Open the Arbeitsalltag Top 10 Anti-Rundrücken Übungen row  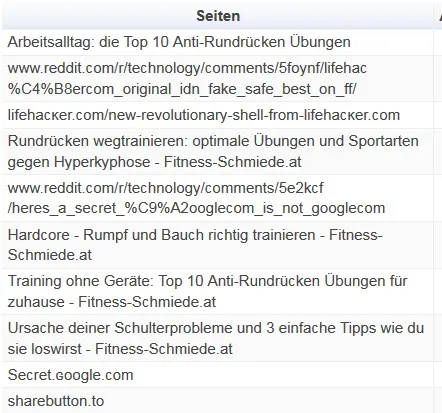click(218, 42)
